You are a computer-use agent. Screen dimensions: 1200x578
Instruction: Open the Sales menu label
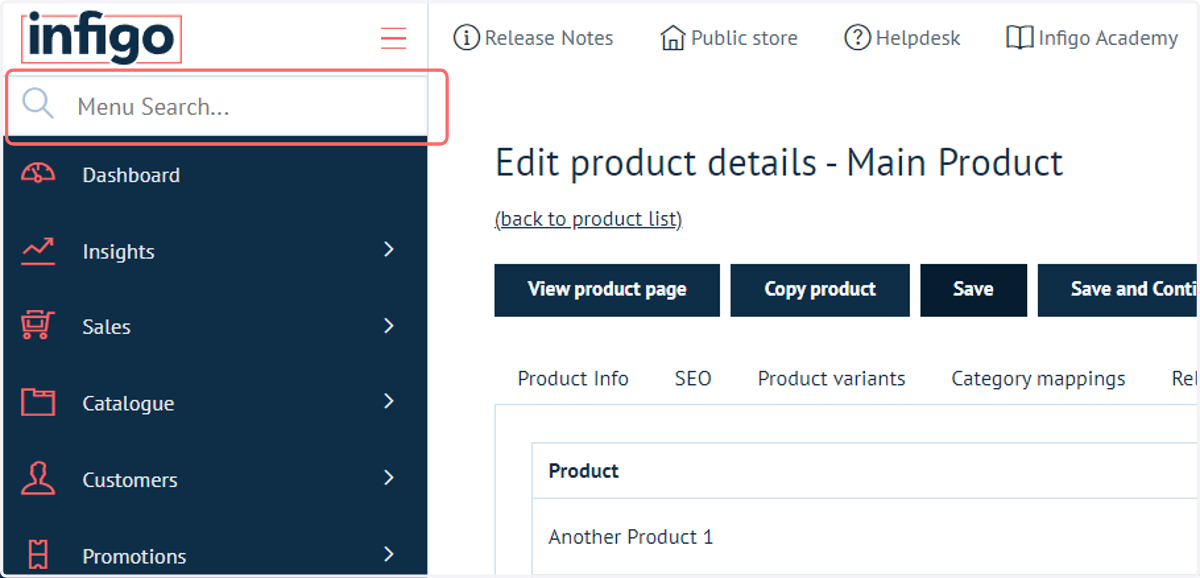tap(106, 327)
